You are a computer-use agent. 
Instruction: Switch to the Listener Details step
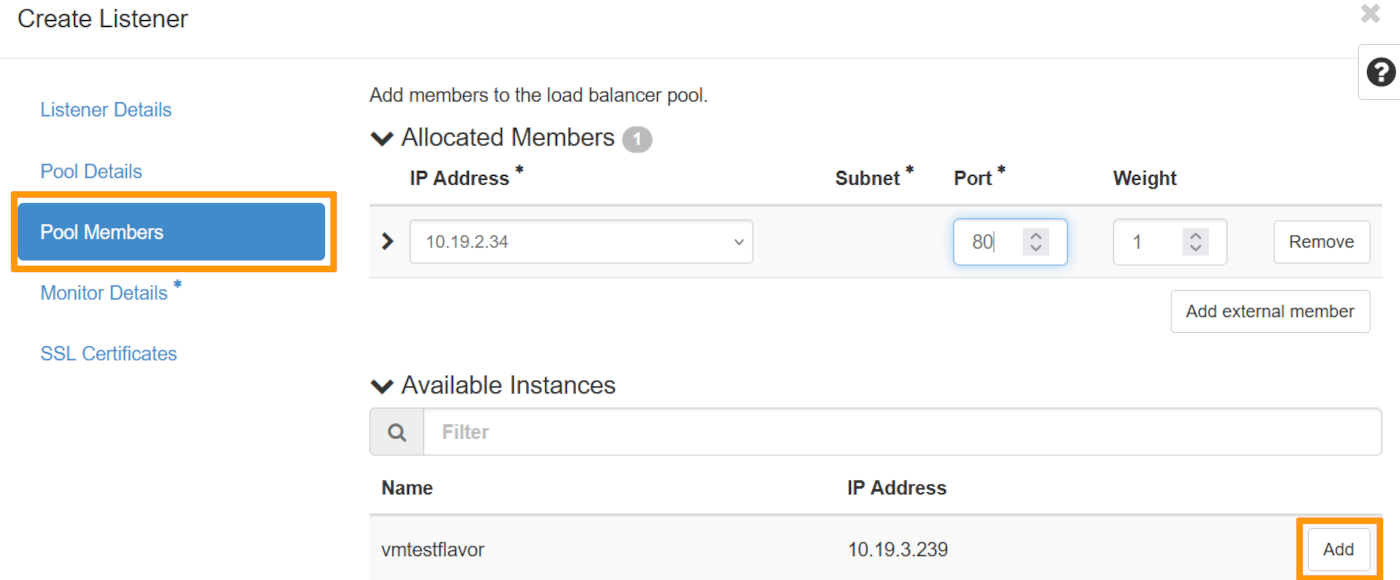coord(105,109)
